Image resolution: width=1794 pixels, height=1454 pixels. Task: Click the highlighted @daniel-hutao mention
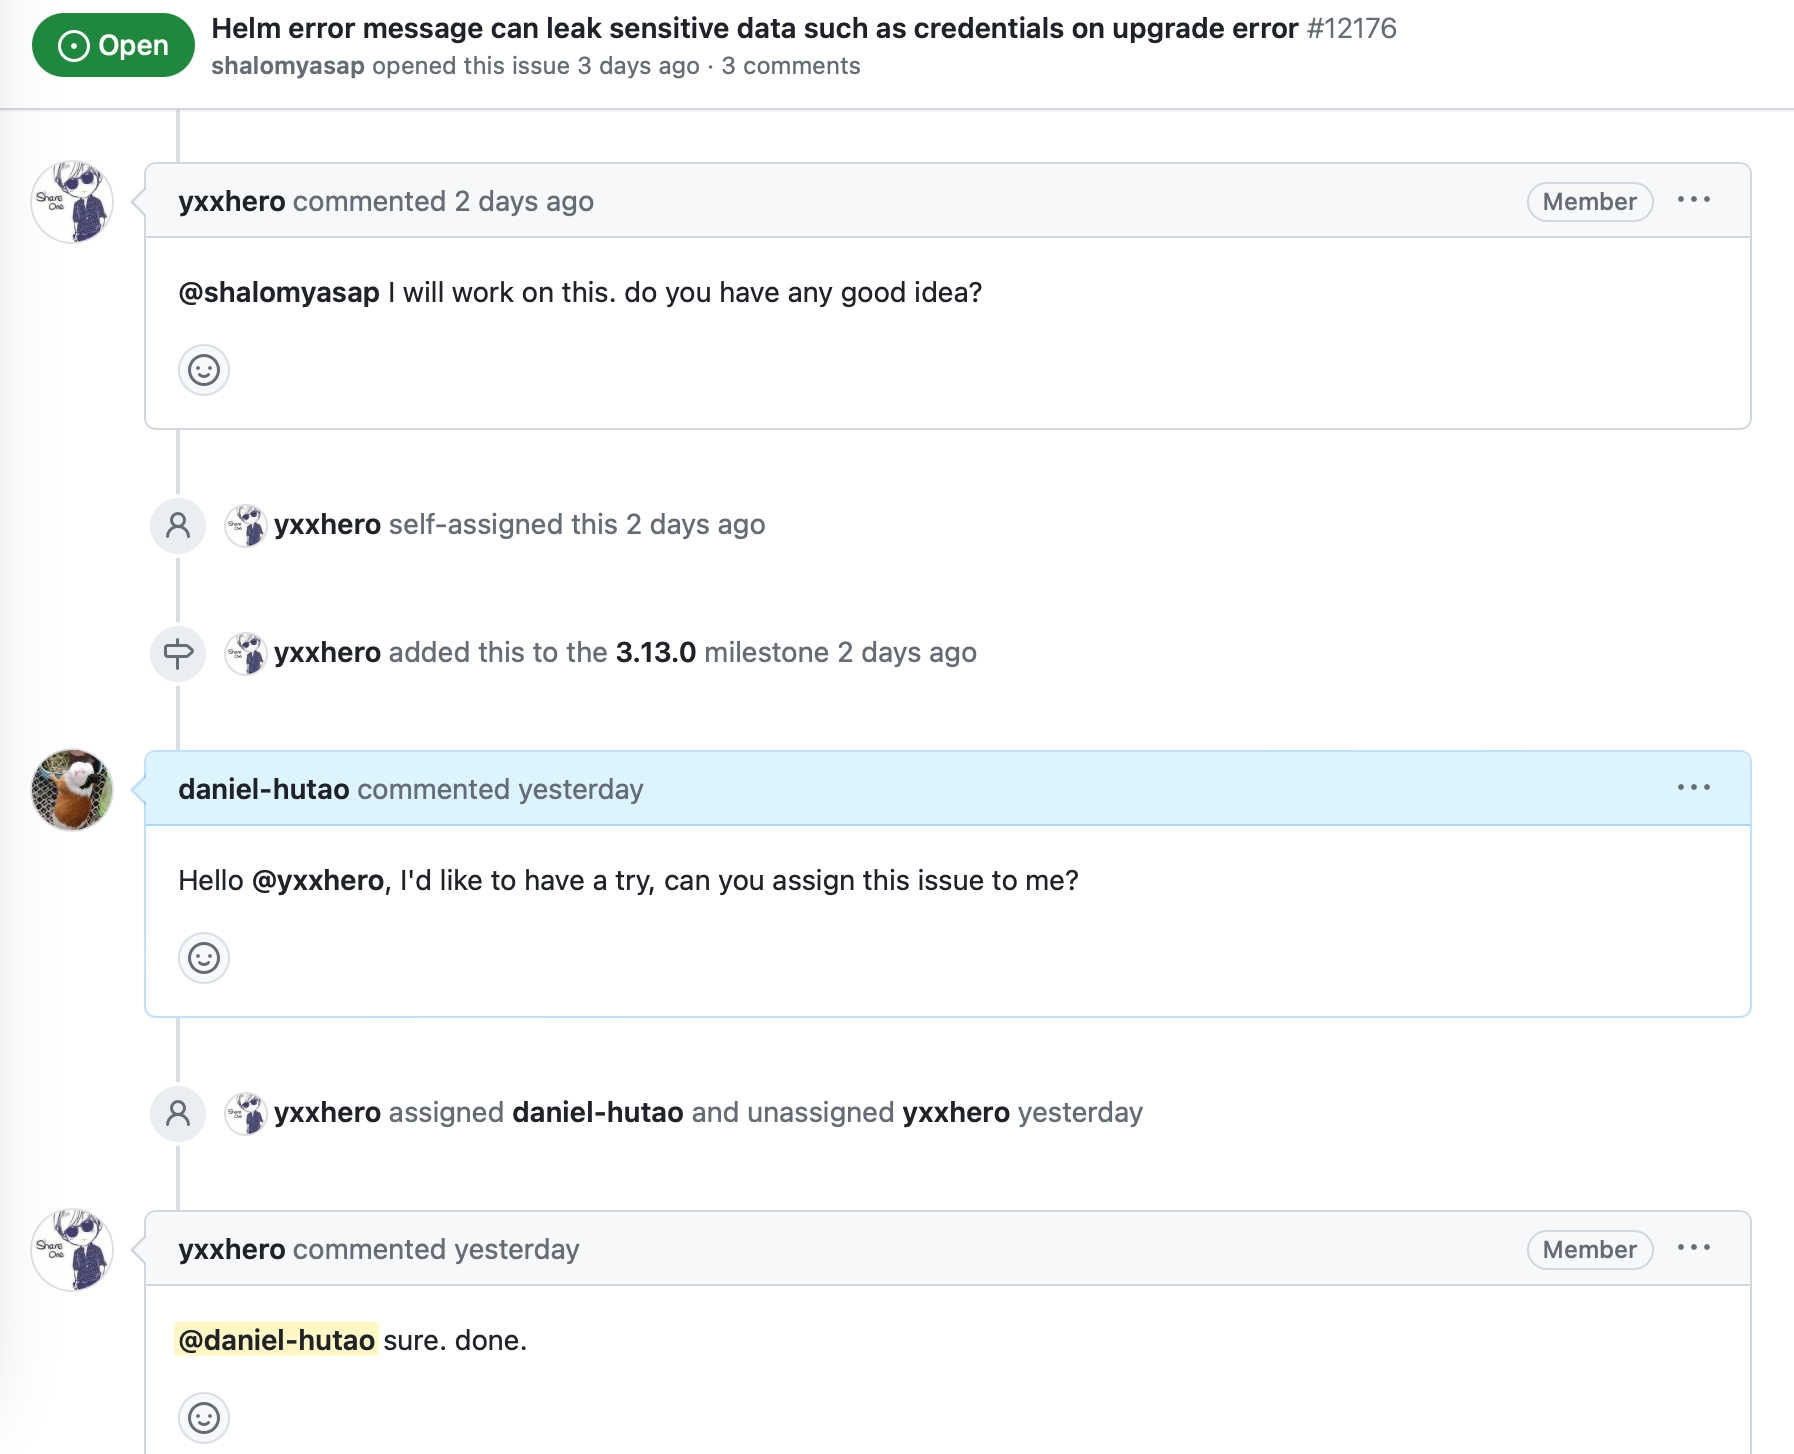276,1340
